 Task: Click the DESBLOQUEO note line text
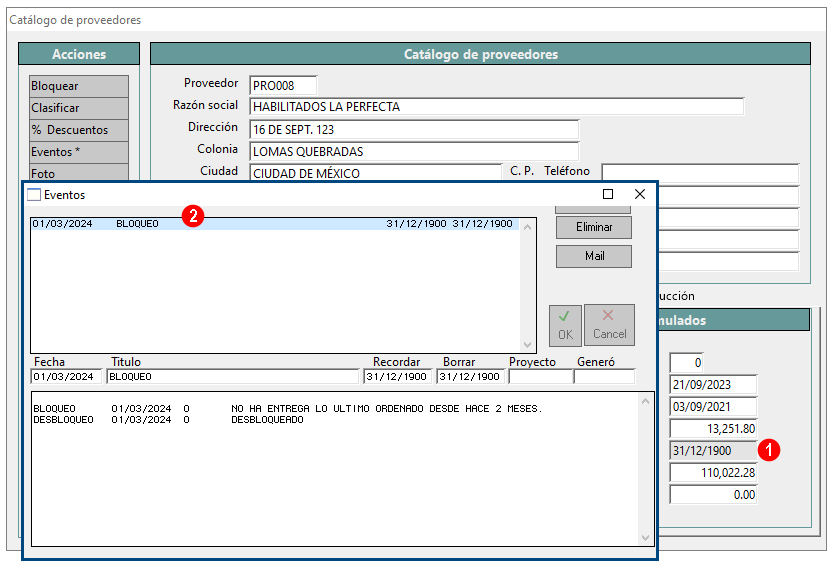click(x=168, y=420)
